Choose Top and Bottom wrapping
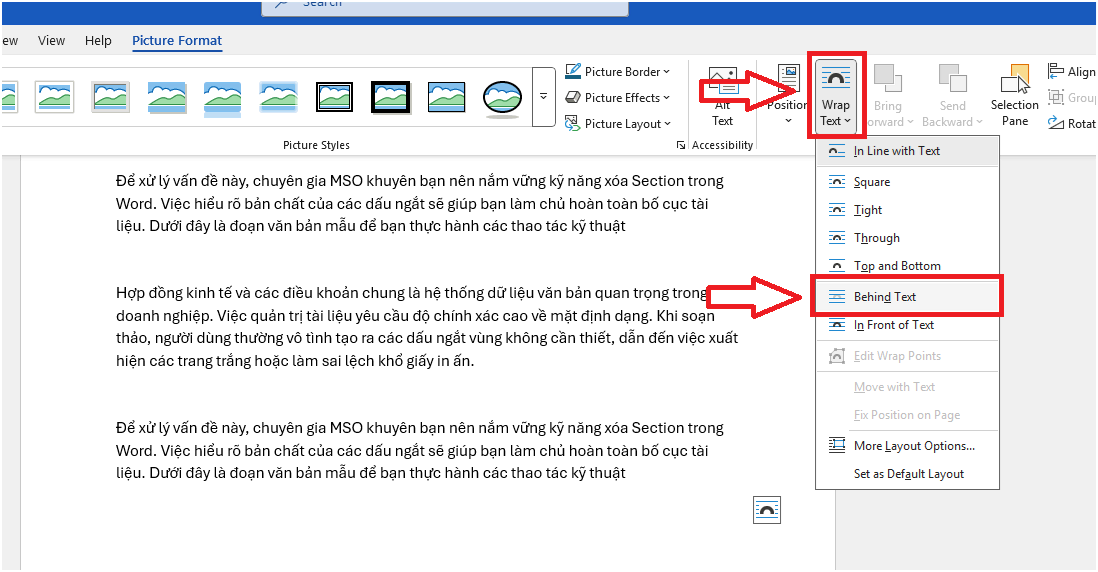Screen dimensions: 1098x572 point(908,266)
